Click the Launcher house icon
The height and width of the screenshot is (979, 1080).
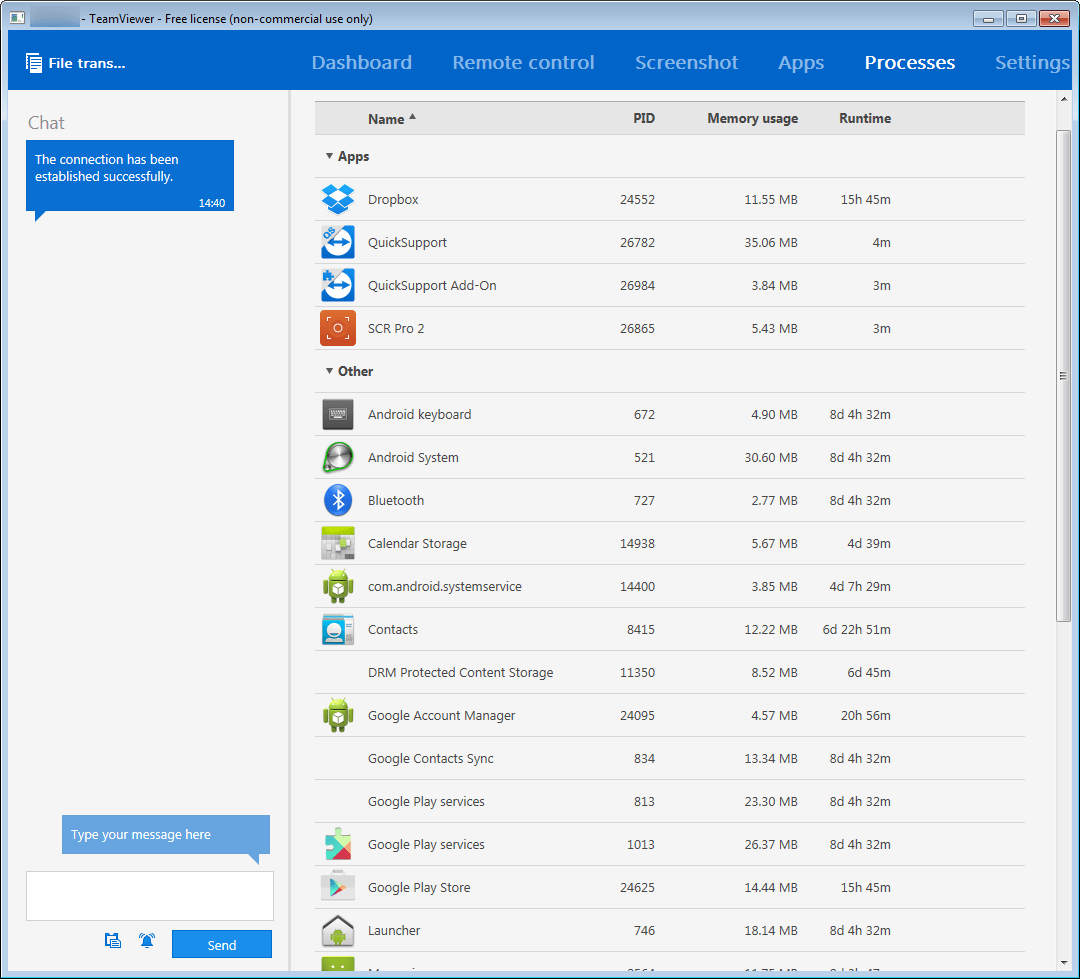point(338,930)
